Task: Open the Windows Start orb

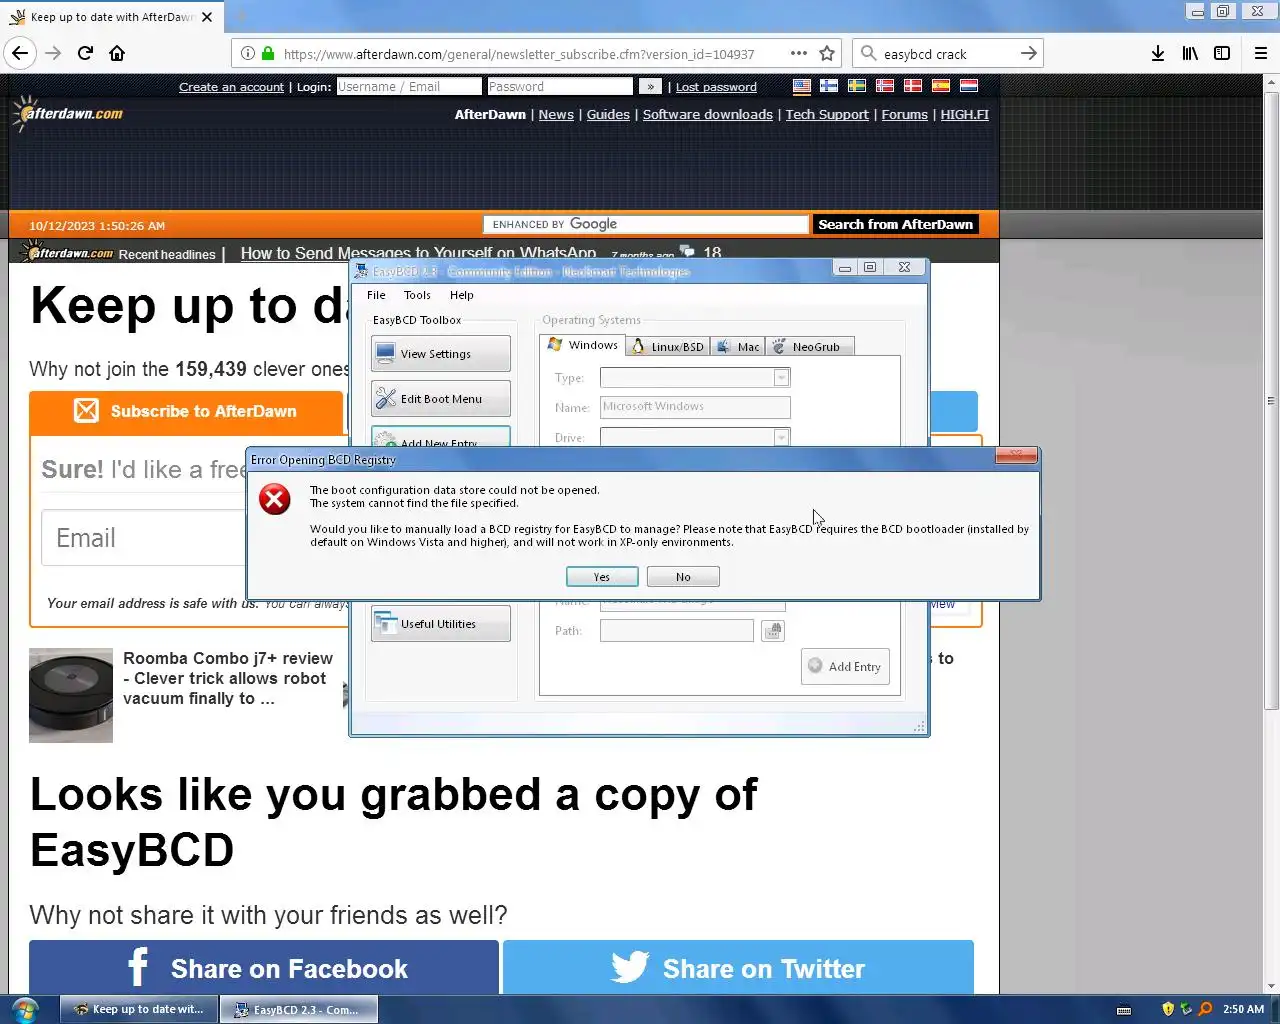Action: 25,1009
